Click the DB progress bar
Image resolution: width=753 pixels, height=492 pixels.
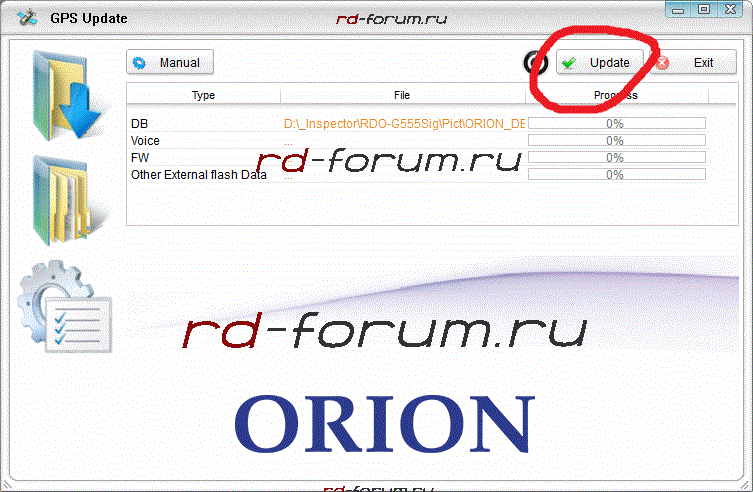coord(616,124)
